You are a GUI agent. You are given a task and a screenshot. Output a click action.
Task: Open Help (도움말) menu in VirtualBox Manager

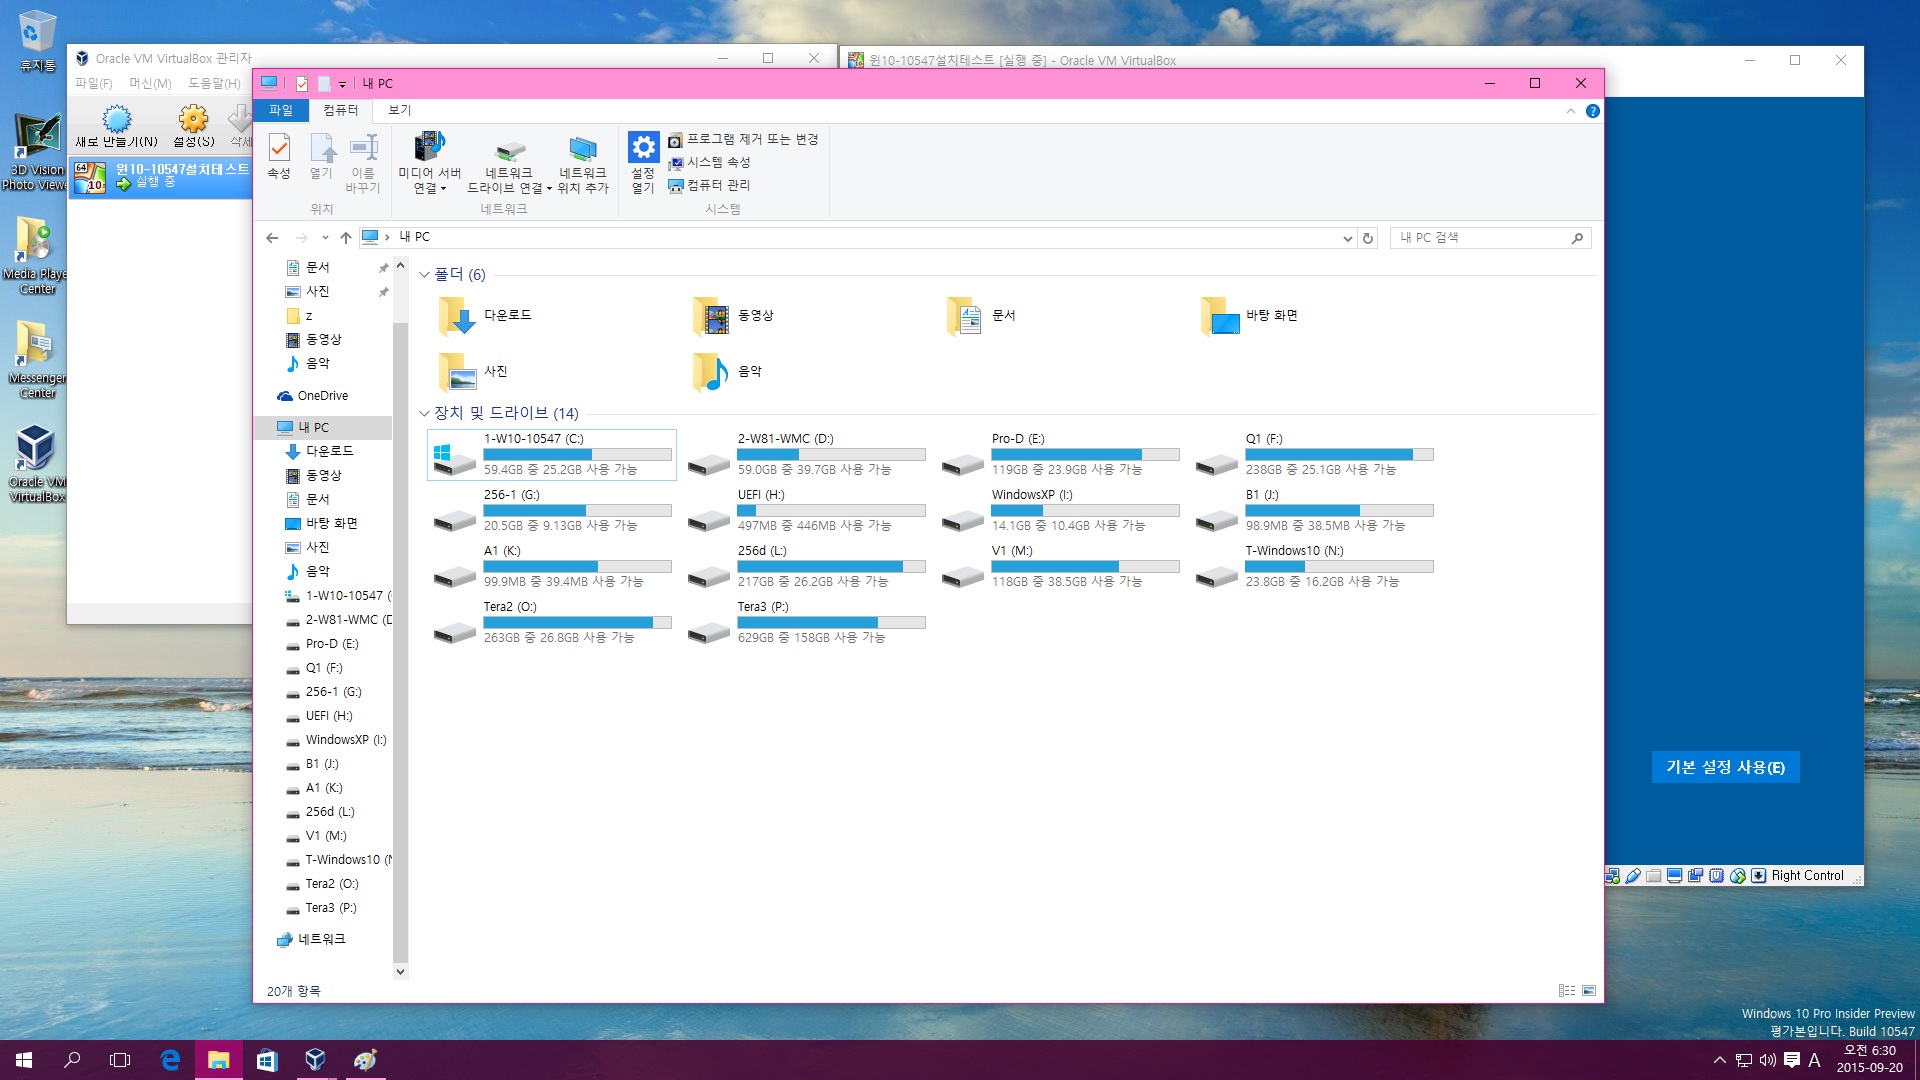click(x=214, y=83)
